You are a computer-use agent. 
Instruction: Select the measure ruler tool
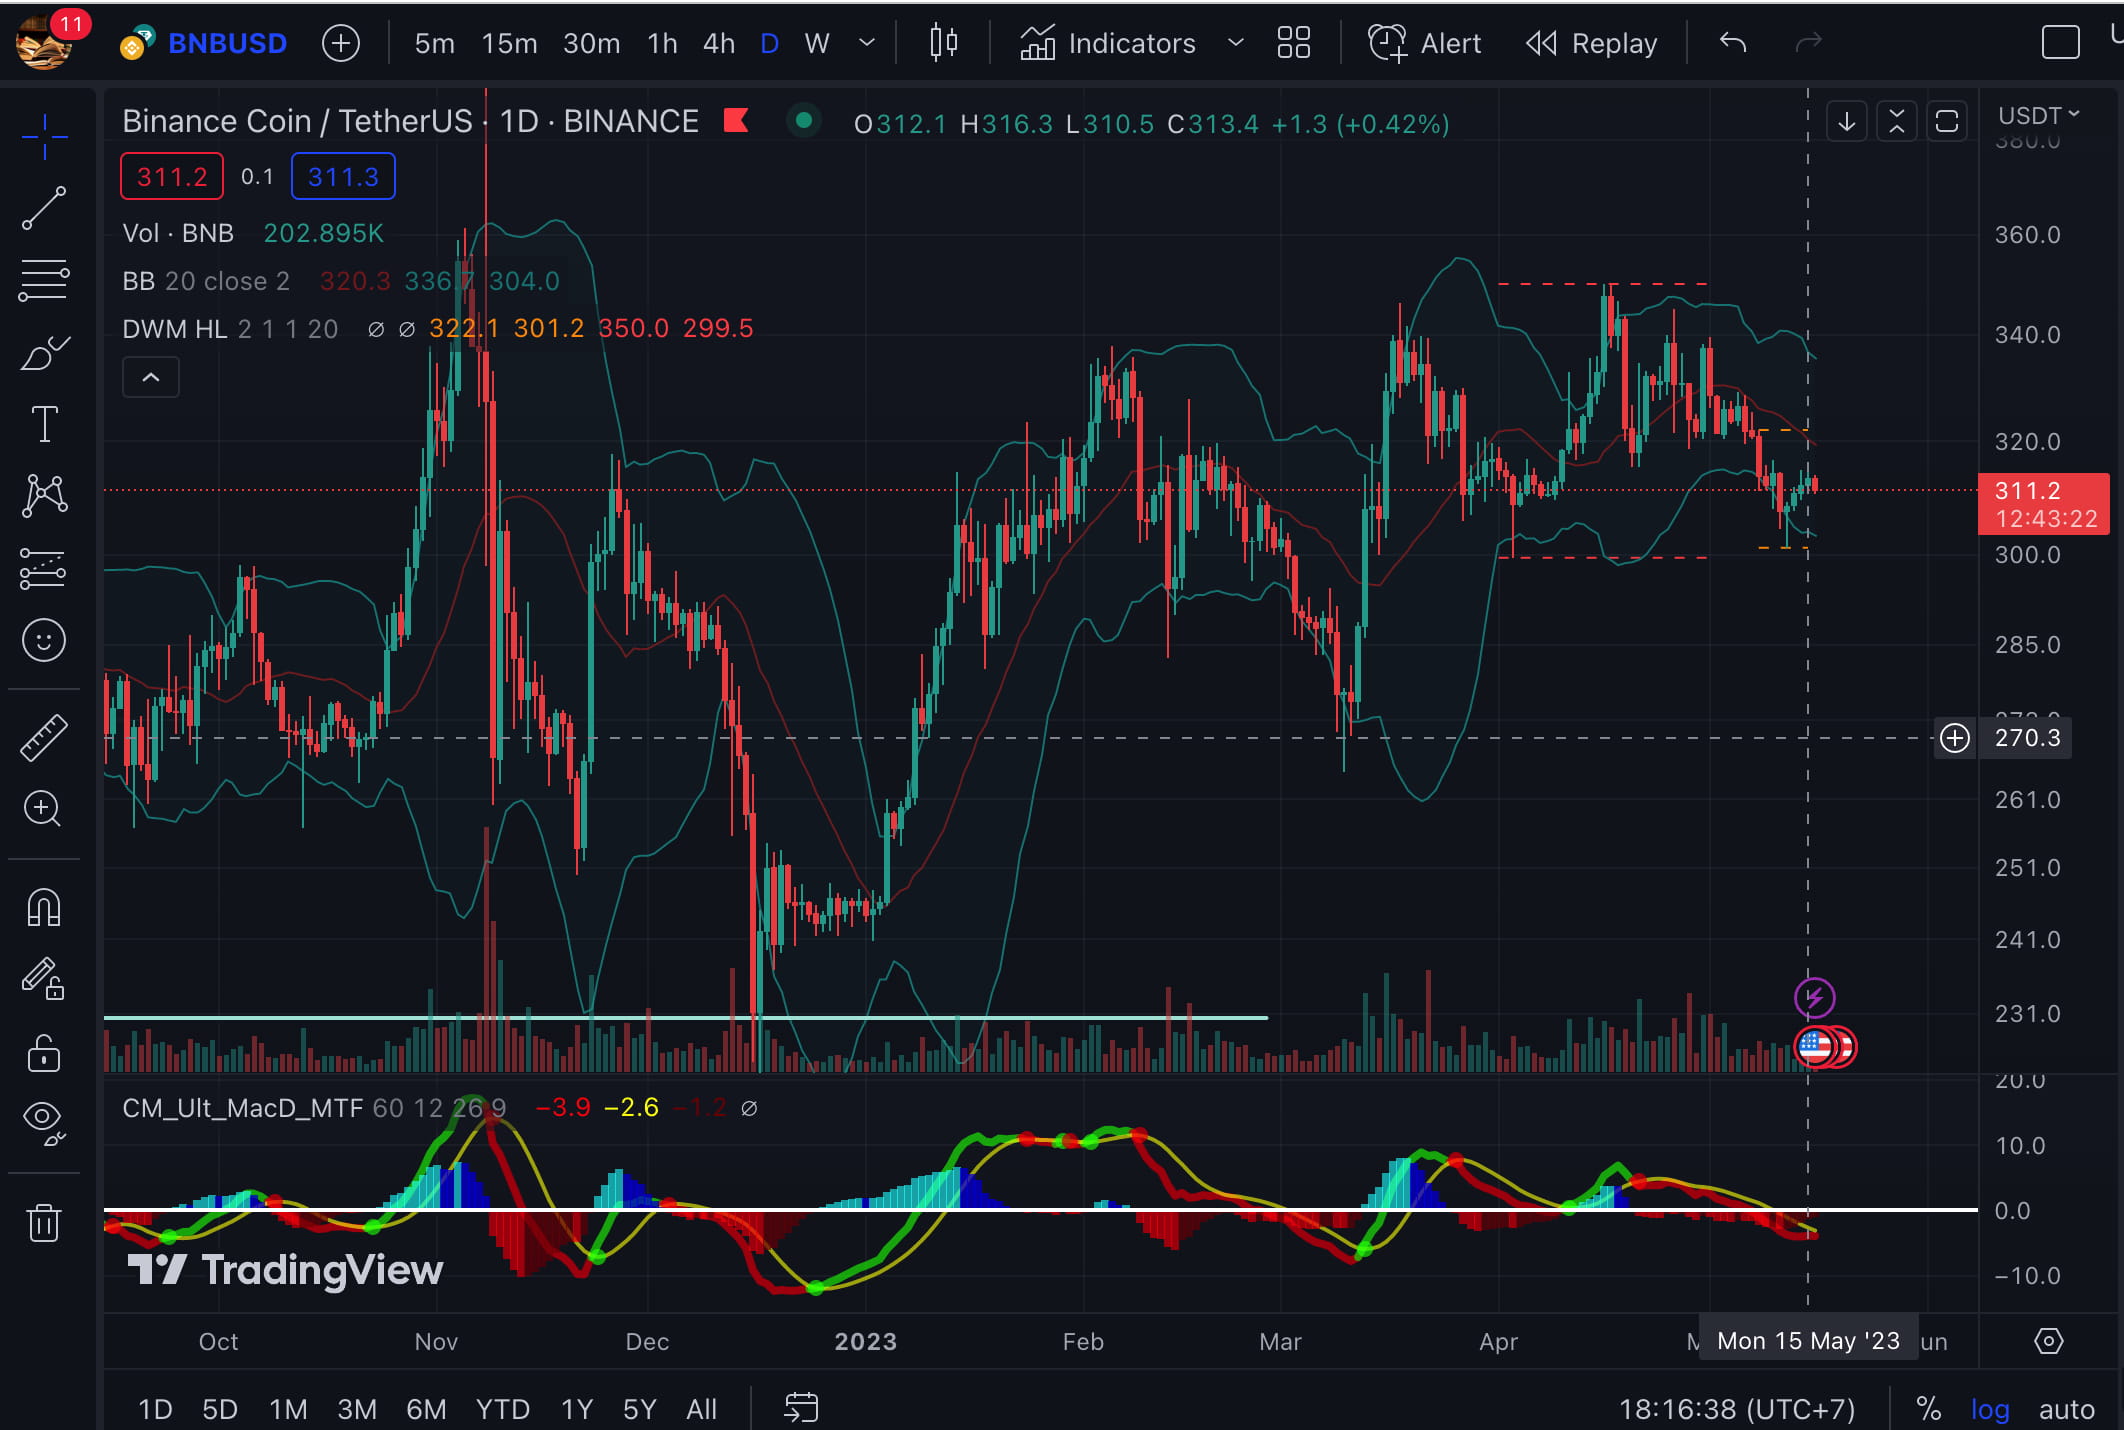point(44,736)
